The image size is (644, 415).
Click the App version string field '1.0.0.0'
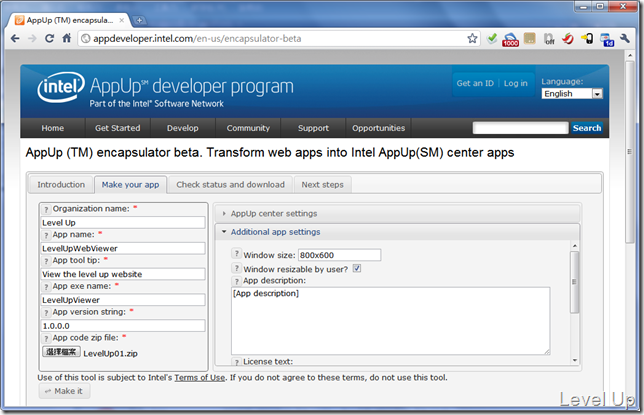coord(123,326)
